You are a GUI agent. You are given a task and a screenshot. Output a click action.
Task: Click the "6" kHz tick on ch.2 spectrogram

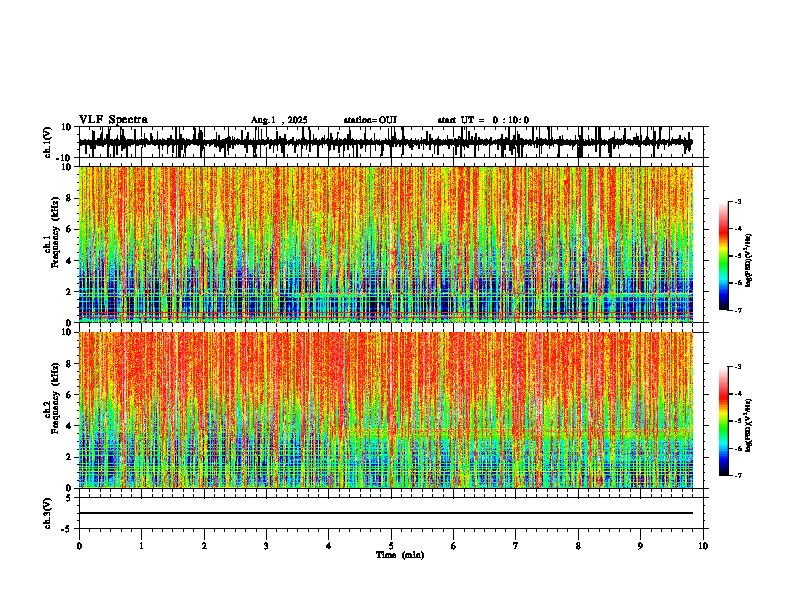(x=70, y=395)
